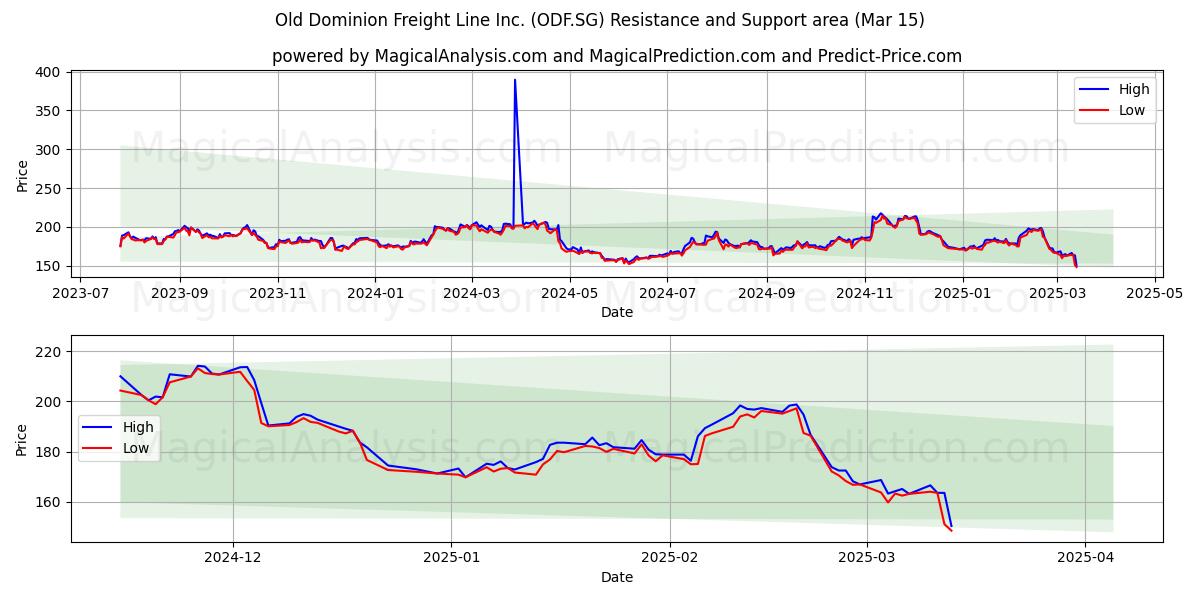Click the '160' bottom y-axis label
The image size is (1200, 600).
coord(50,502)
